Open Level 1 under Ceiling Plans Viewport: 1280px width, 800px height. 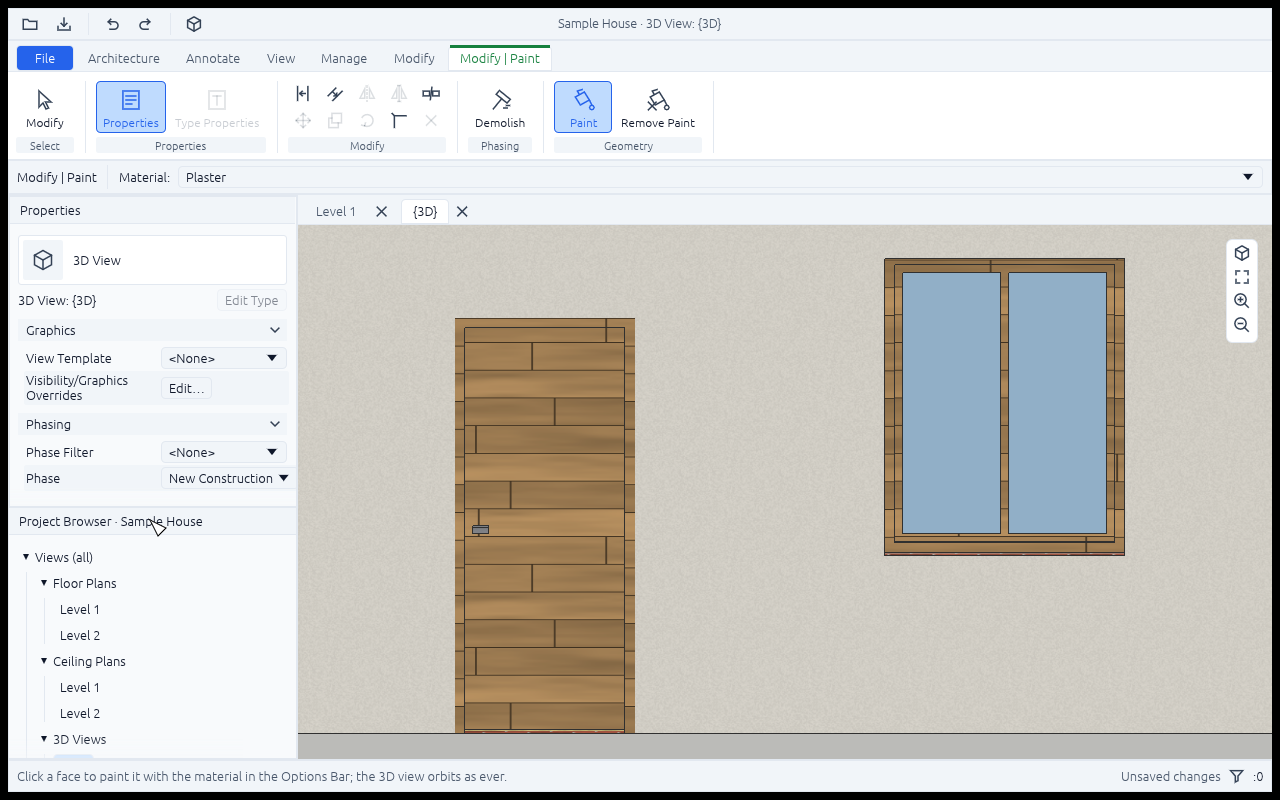click(x=80, y=687)
